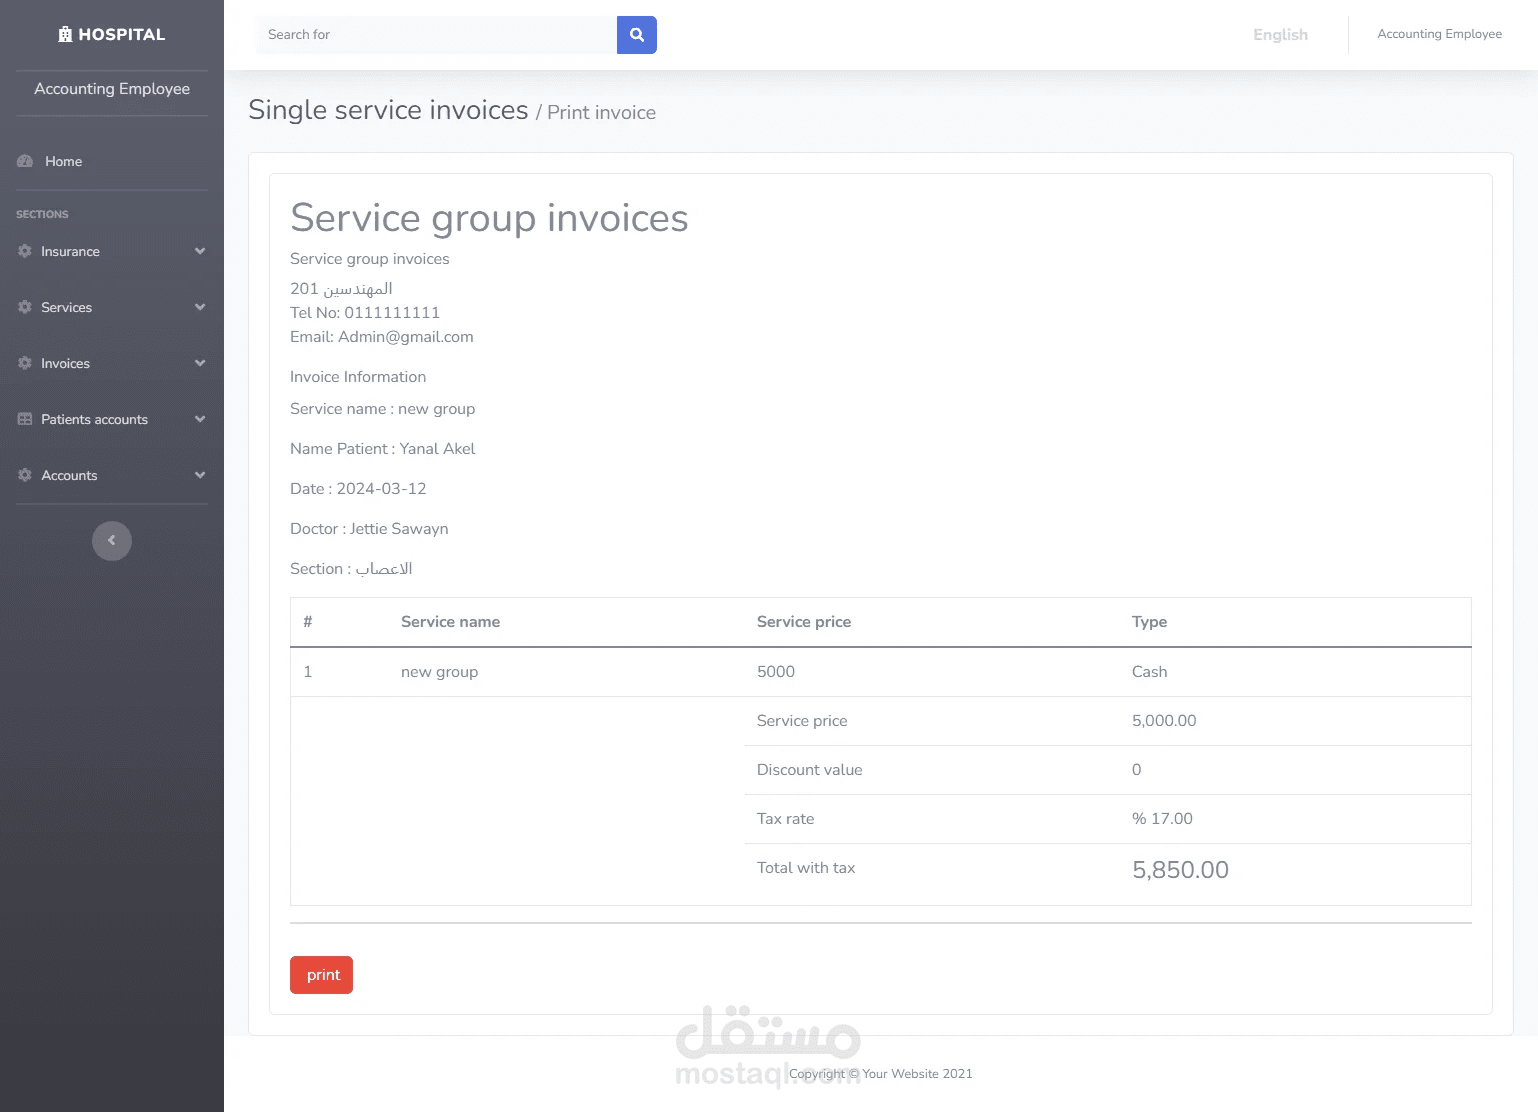1538x1112 pixels.
Task: Expand the Invoices chevron
Action: [200, 363]
